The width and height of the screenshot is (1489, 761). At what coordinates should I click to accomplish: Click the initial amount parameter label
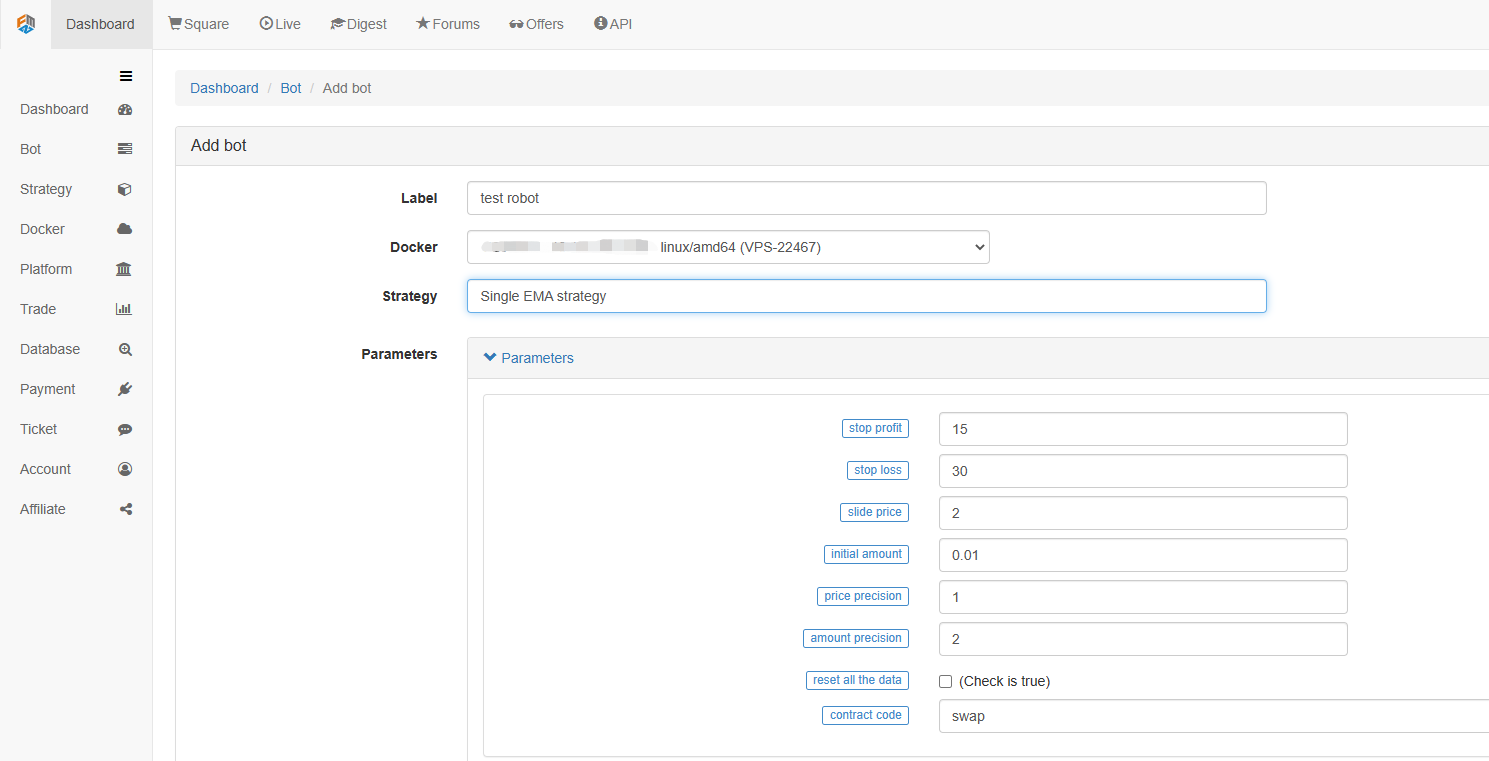866,554
